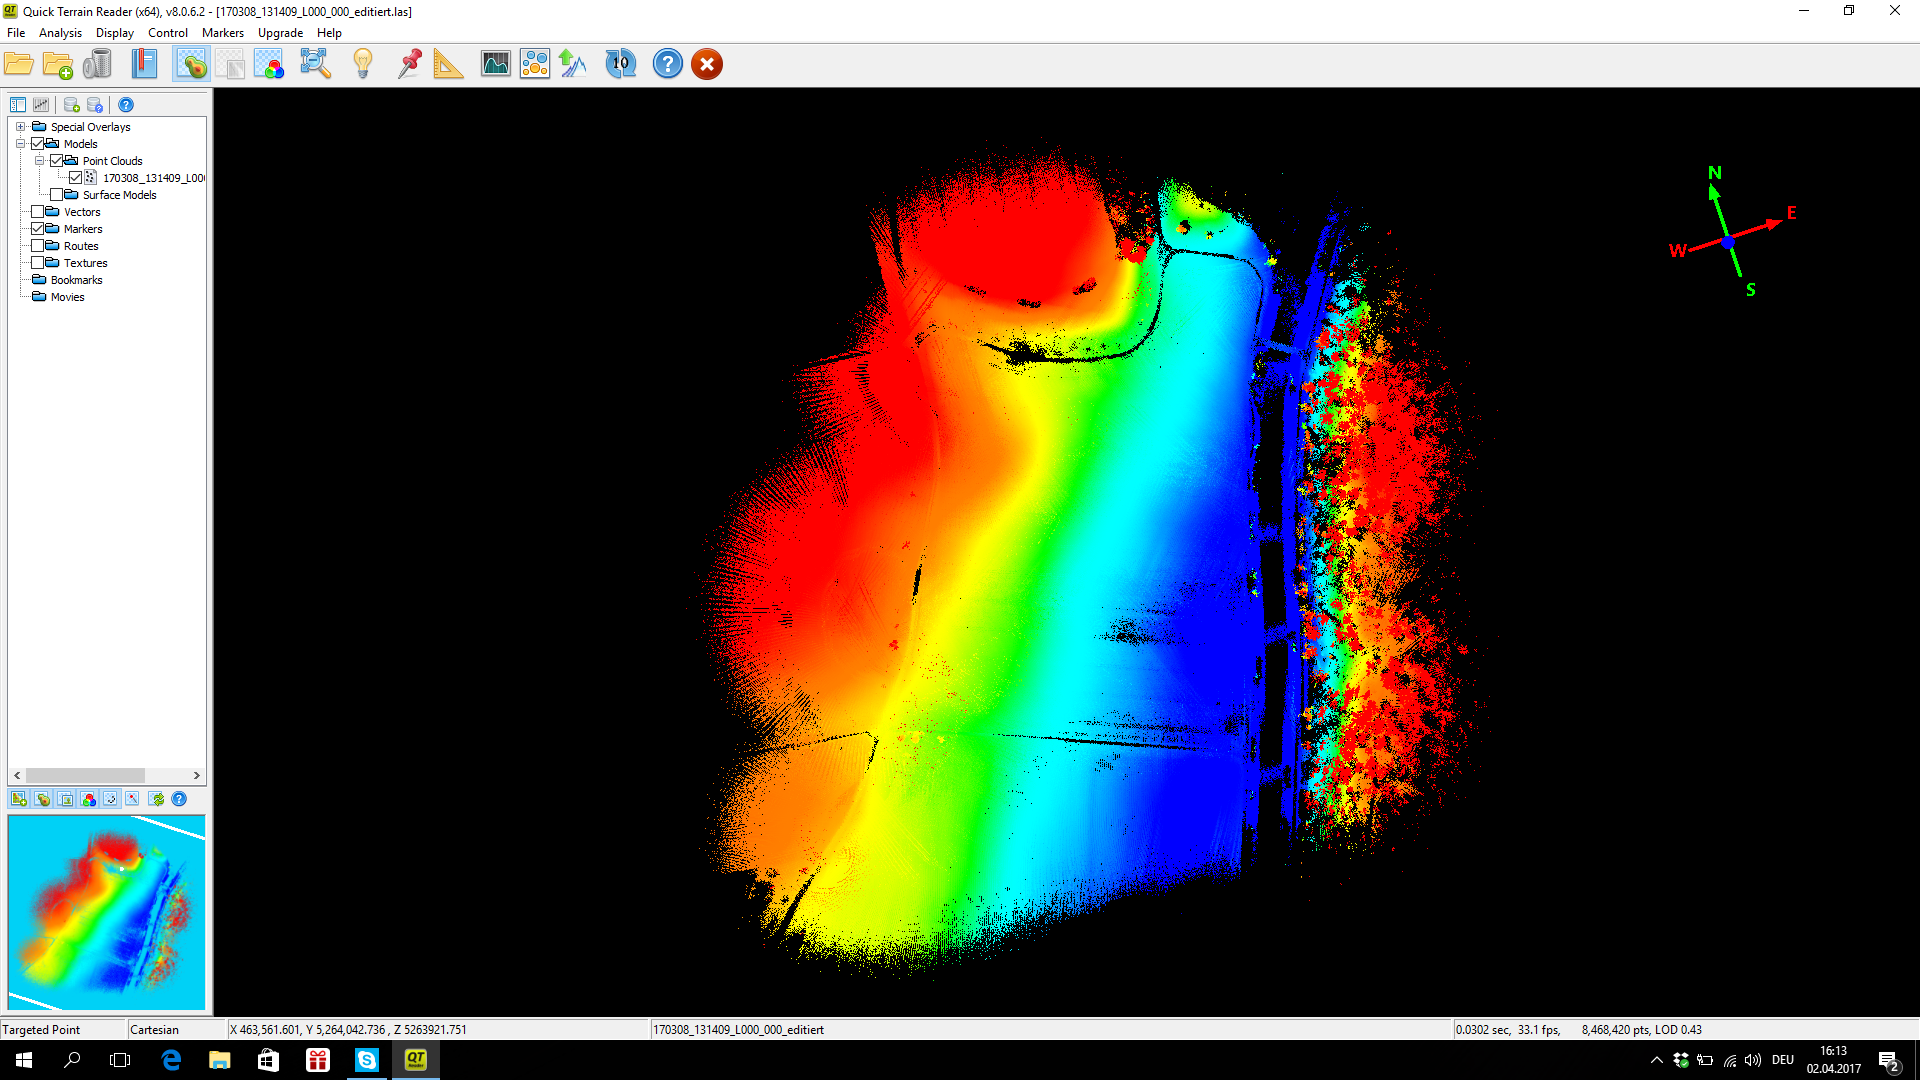This screenshot has height=1080, width=1920.
Task: Collapse the Models tree node
Action: pyautogui.click(x=20, y=144)
